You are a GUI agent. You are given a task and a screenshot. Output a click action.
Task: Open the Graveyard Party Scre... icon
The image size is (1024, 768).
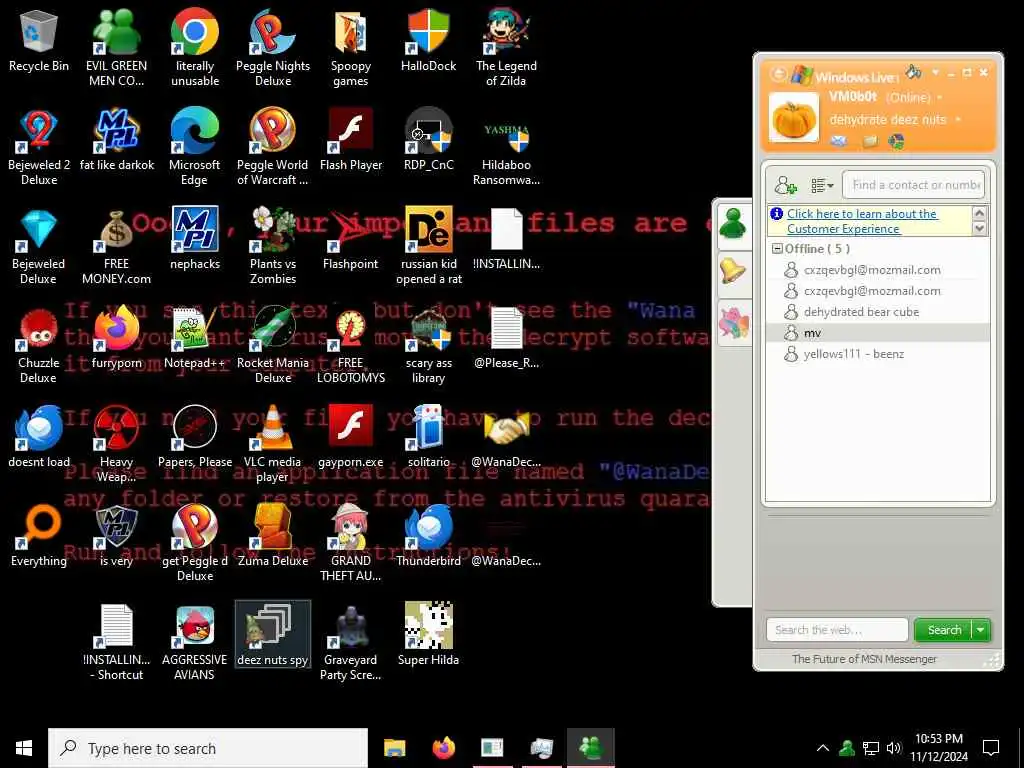pyautogui.click(x=351, y=643)
